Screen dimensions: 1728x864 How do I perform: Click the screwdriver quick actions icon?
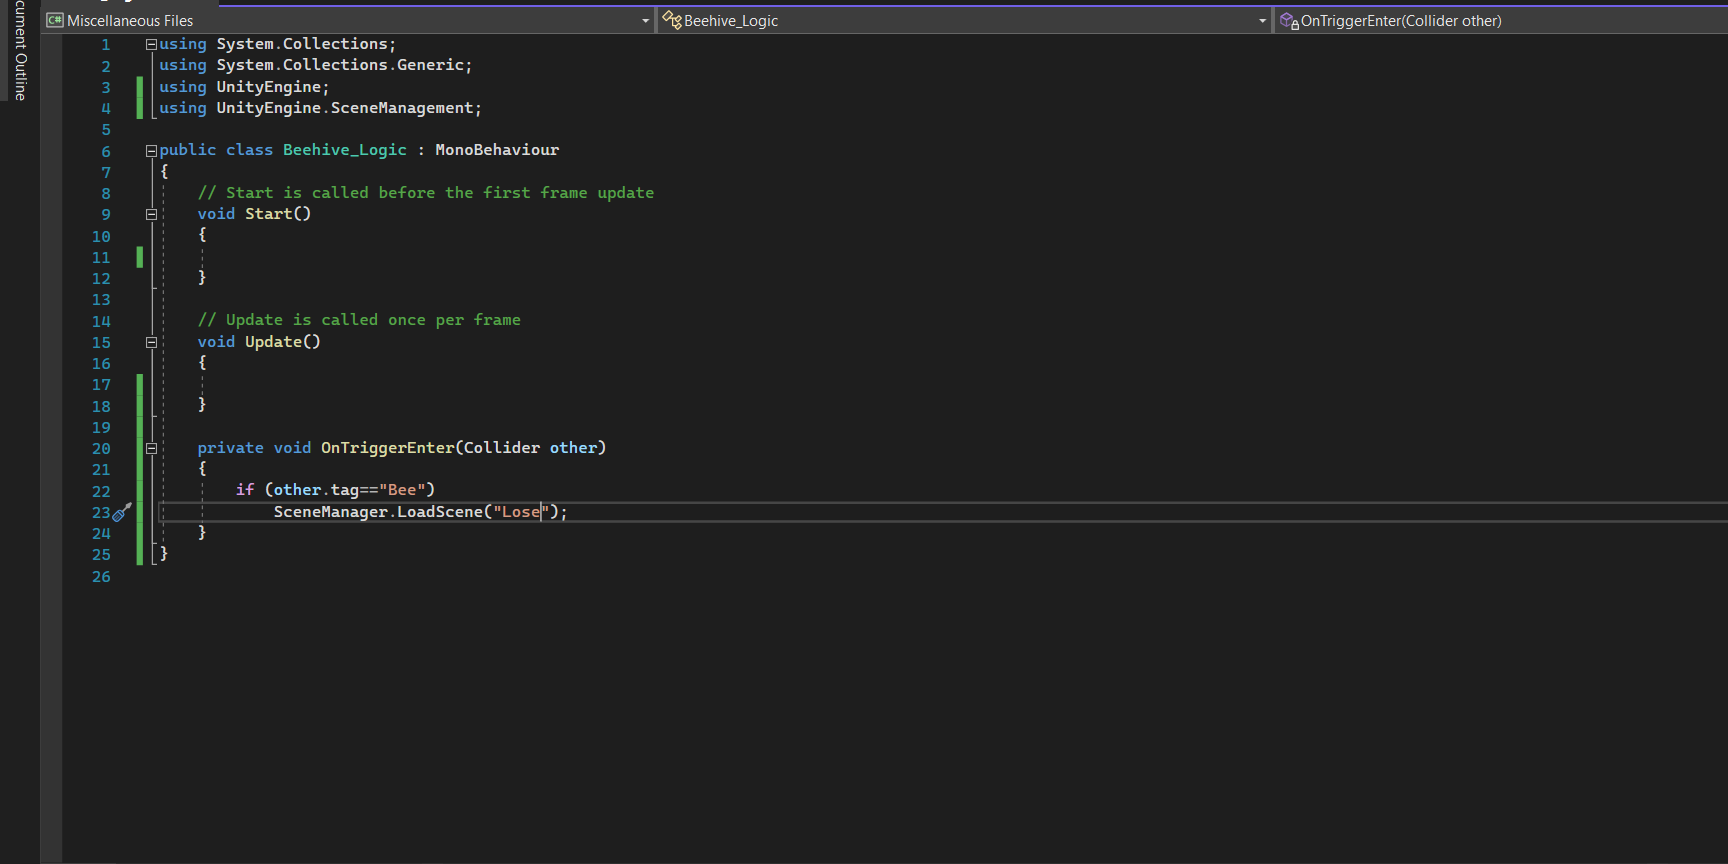pyautogui.click(x=122, y=512)
